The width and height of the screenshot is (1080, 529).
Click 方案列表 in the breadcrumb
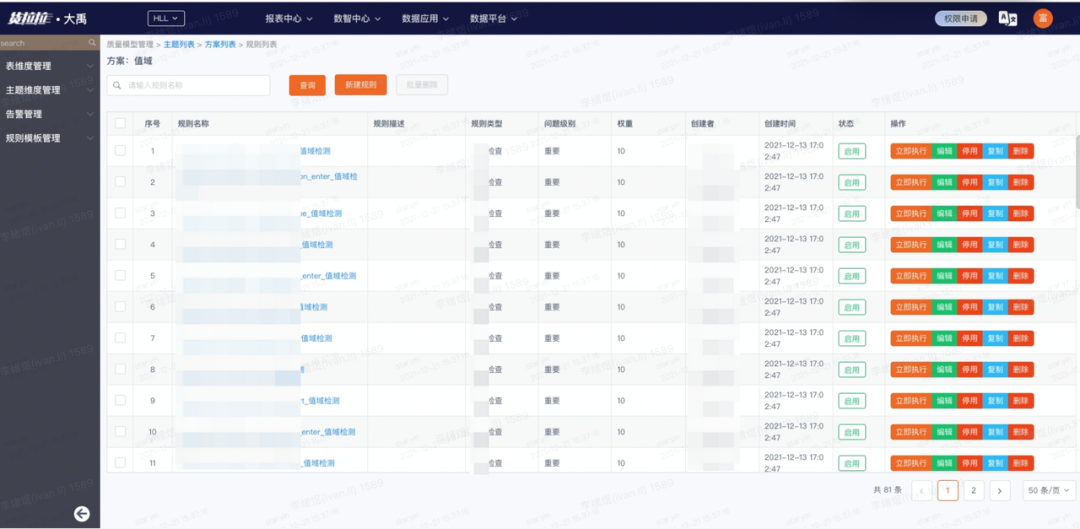tap(220, 44)
